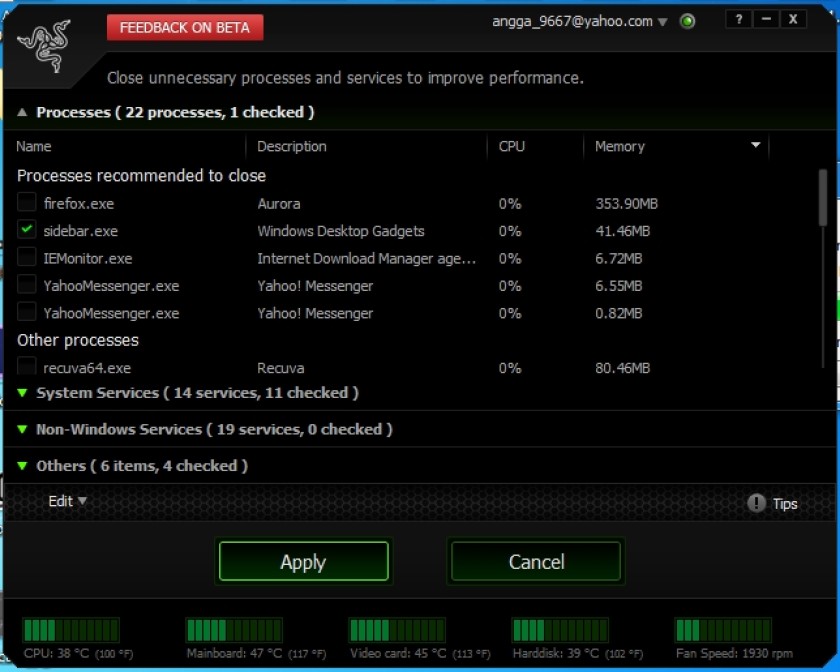Check the IEMonitor.exe checkbox
The width and height of the screenshot is (840, 672).
click(x=26, y=257)
